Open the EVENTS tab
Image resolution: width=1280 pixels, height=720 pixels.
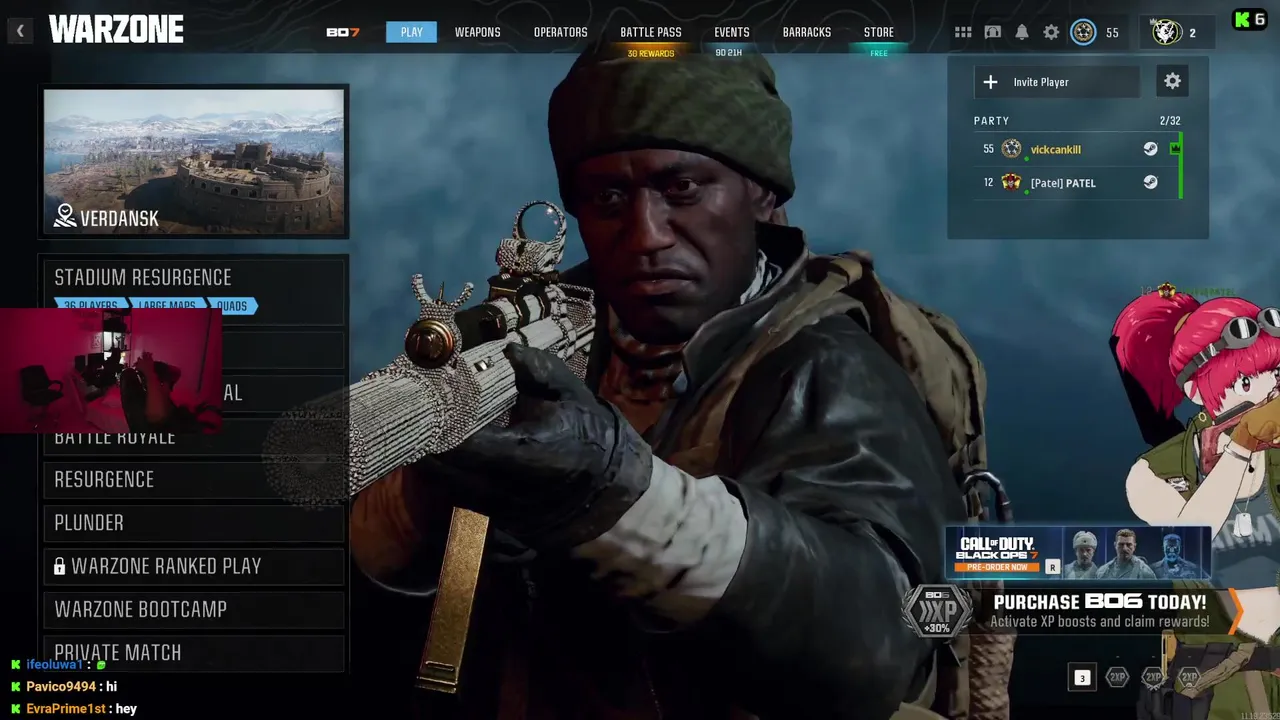click(732, 32)
